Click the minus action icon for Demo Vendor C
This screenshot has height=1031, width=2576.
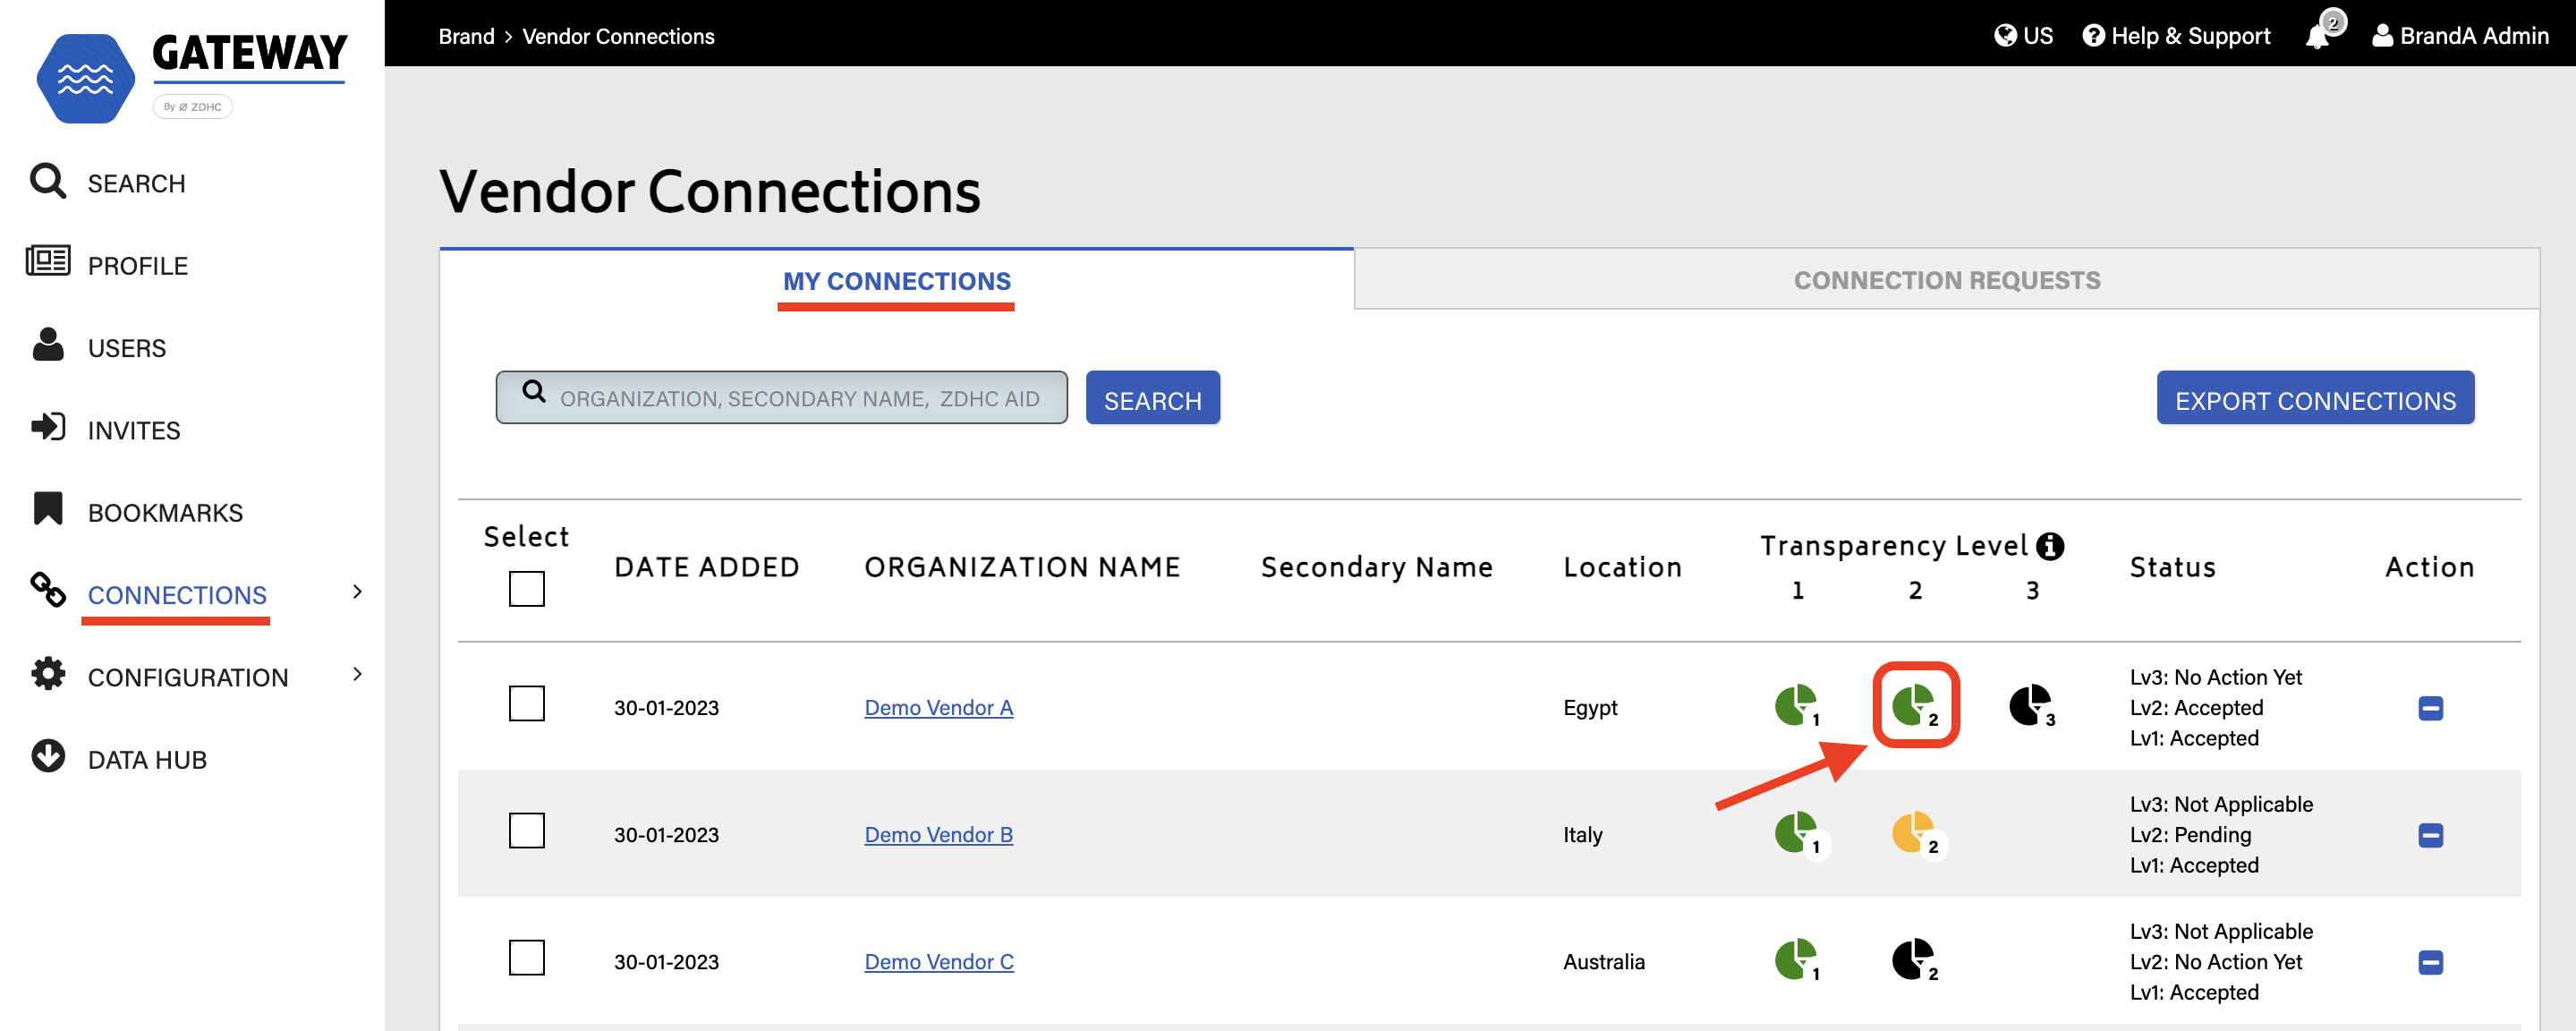coord(2431,962)
